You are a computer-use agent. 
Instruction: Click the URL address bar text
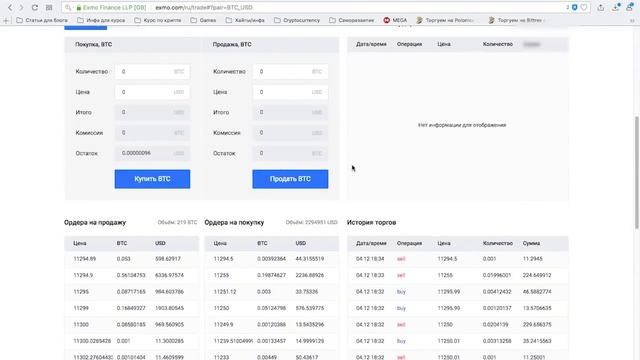coord(204,7)
